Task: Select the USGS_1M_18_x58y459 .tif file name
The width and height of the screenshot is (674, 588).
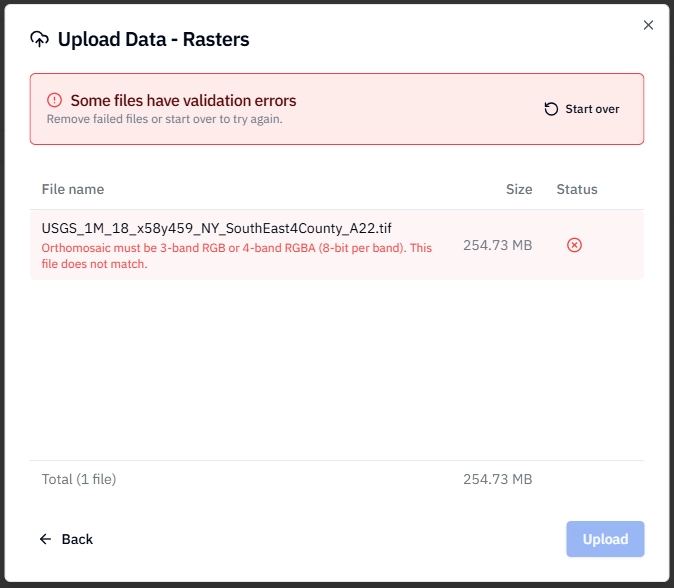Action: click(x=216, y=228)
